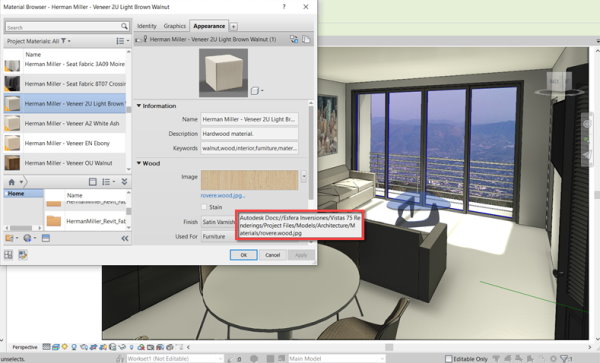Image resolution: width=600 pixels, height=363 pixels.
Task: Click the replace asset icon in Appearance header
Action: click(x=294, y=39)
